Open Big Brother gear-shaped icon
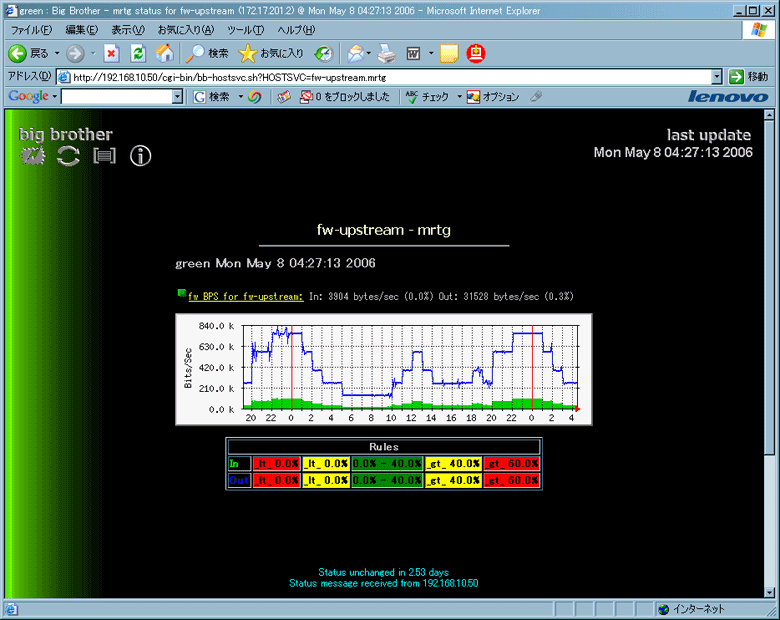Viewport: 780px width, 620px height. 33,155
